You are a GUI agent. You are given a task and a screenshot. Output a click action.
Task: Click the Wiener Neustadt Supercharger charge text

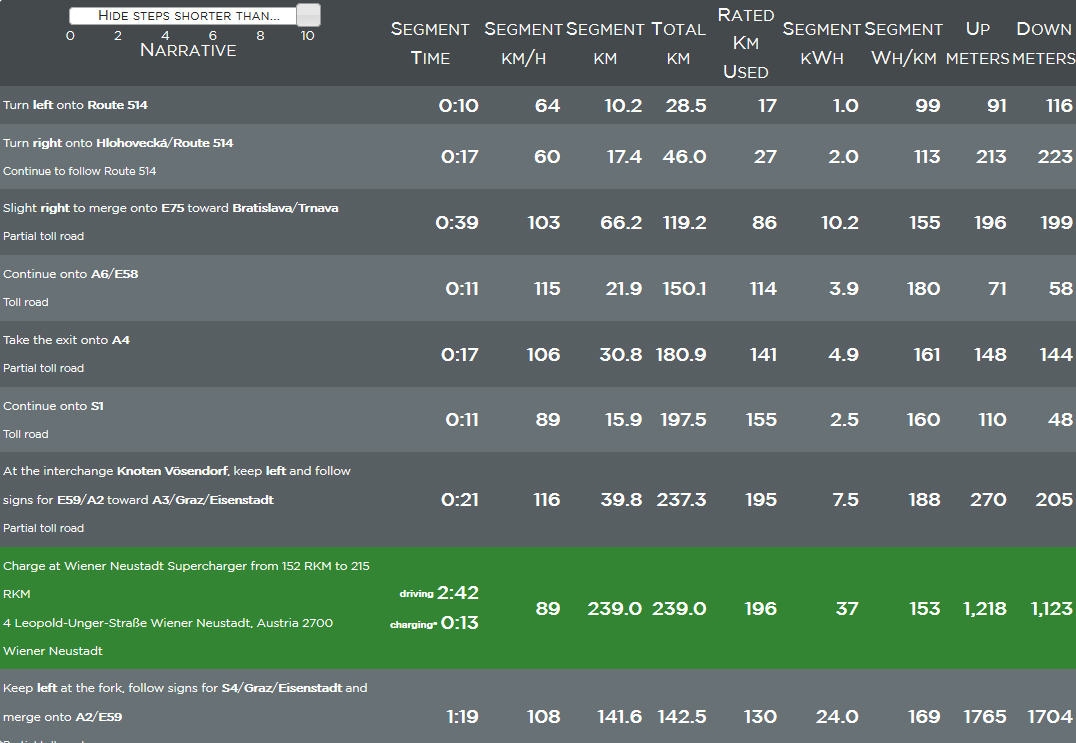pyautogui.click(x=186, y=566)
